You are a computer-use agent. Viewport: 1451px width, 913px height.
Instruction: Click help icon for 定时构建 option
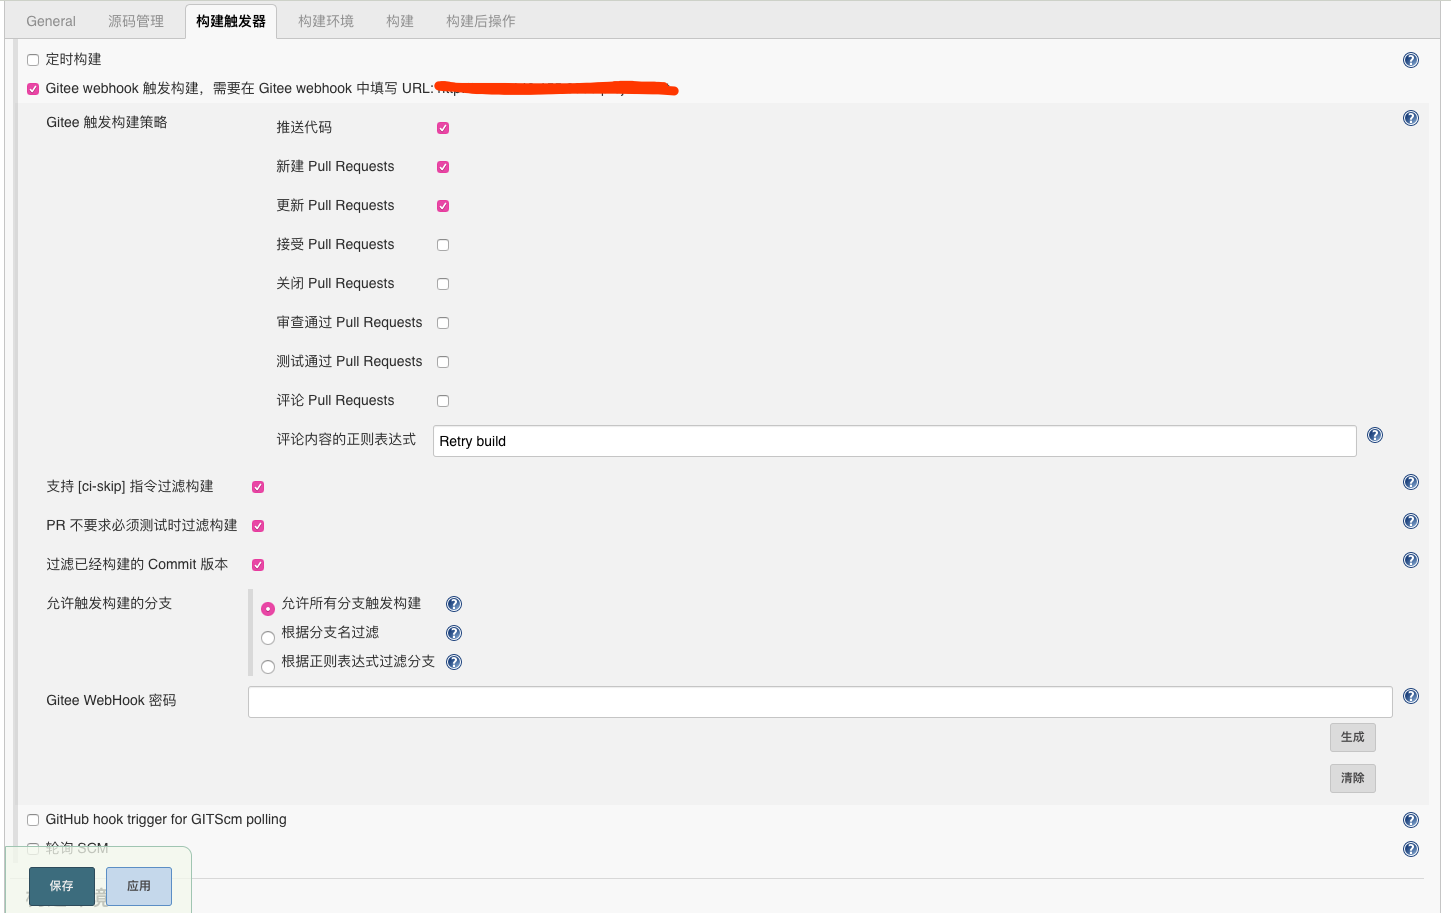[1410, 60]
